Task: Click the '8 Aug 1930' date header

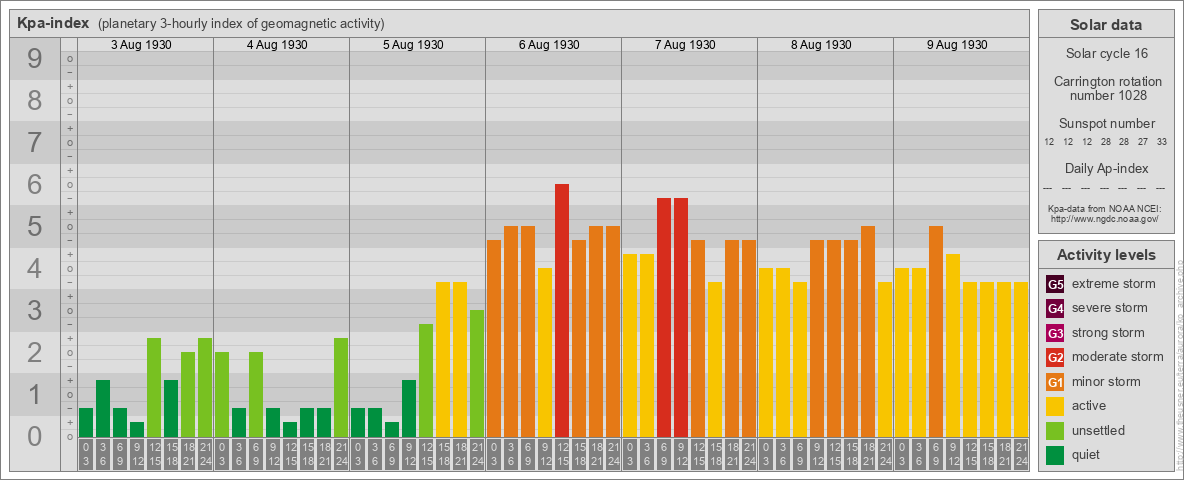Action: click(821, 45)
